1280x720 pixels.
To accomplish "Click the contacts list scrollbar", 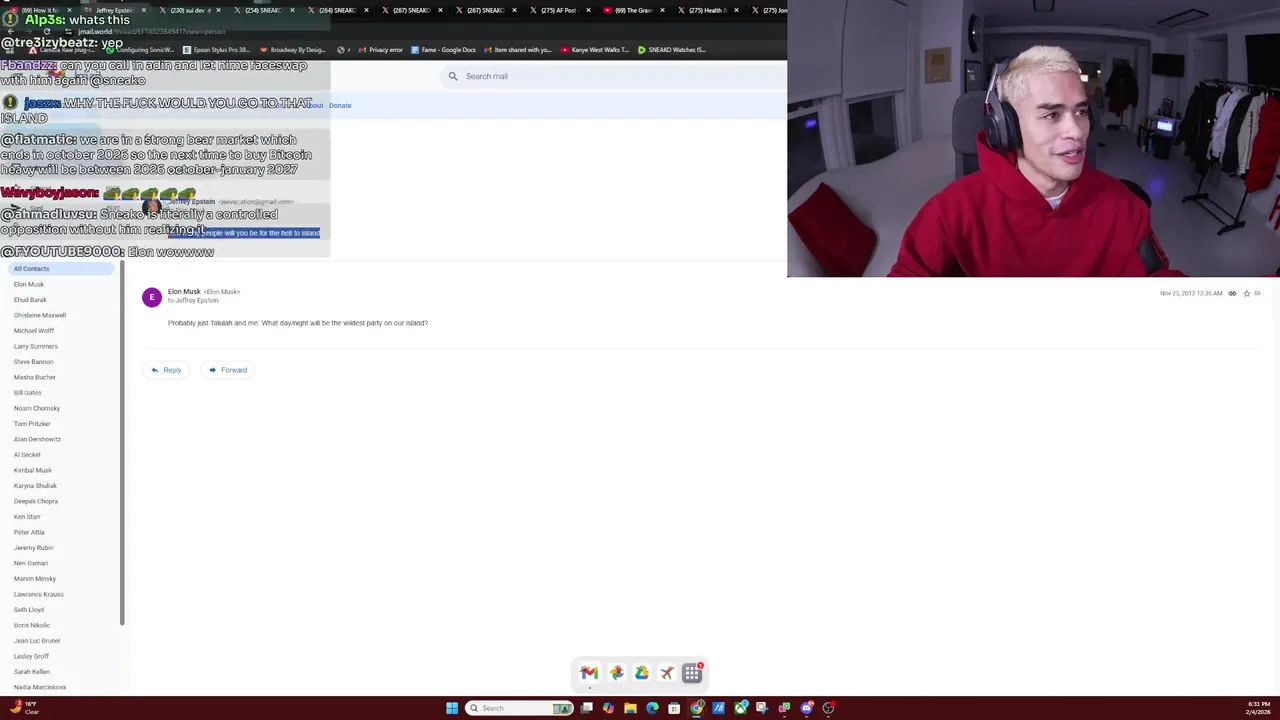I will click(122, 445).
